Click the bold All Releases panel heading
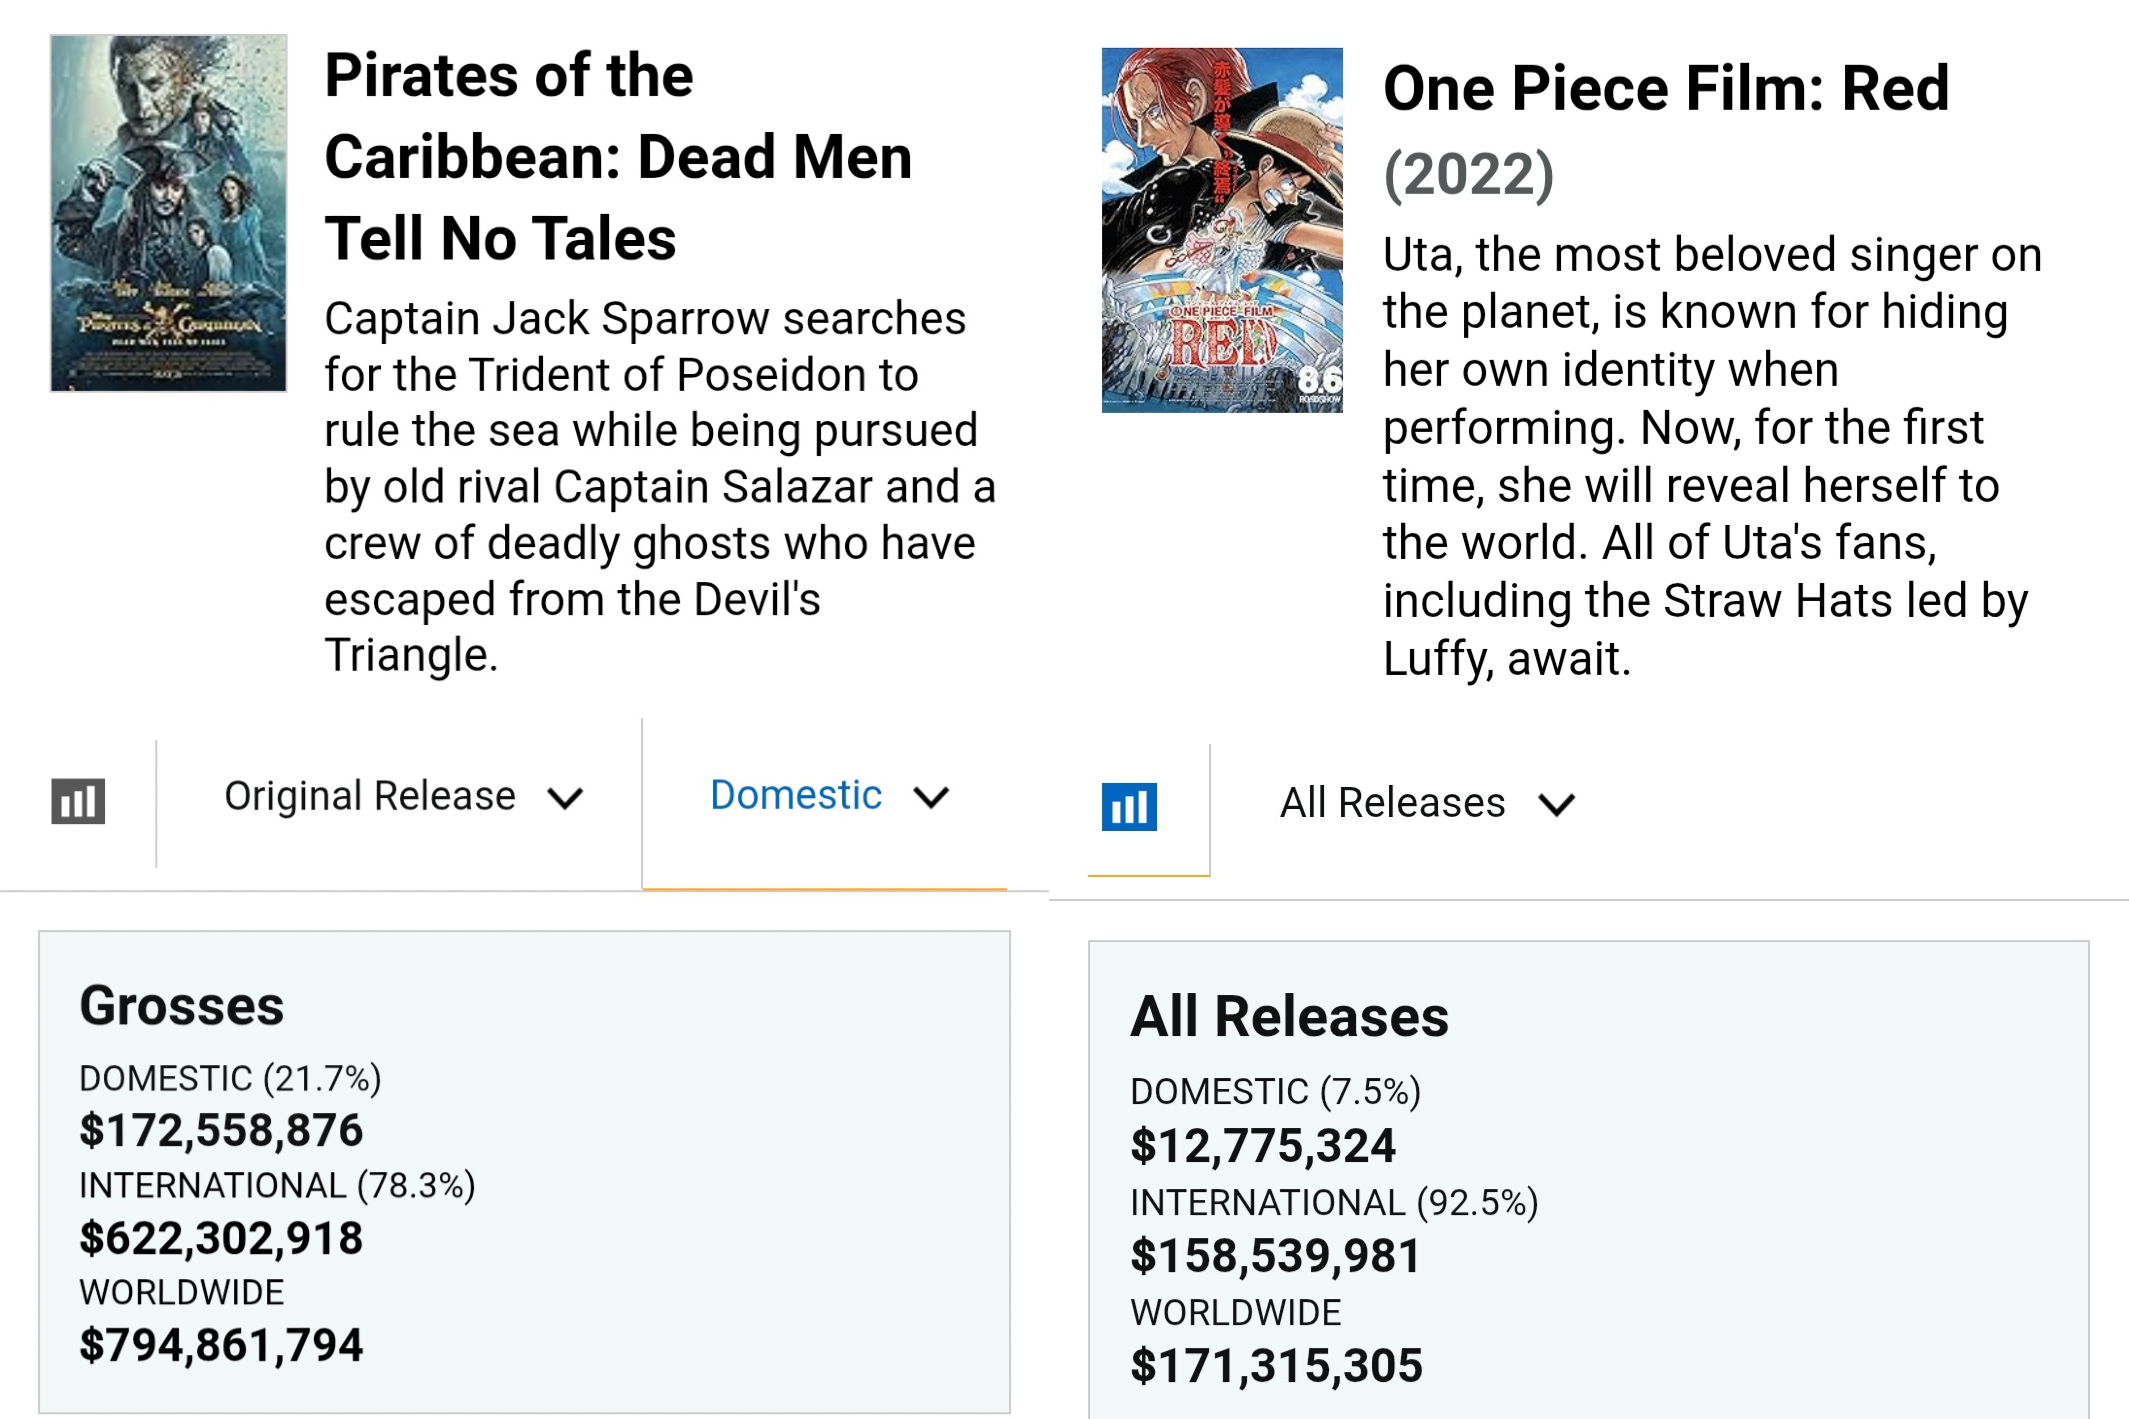The width and height of the screenshot is (2129, 1419). 1289,1017
